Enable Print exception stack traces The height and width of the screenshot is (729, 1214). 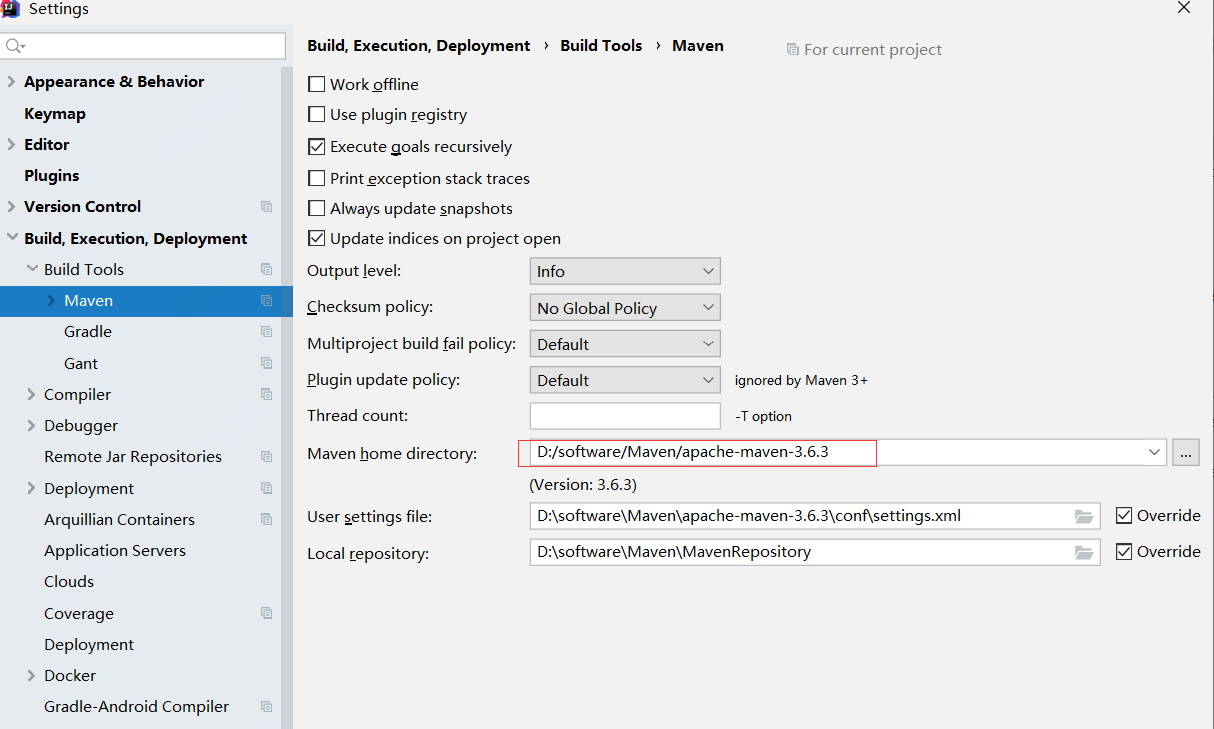[x=317, y=178]
